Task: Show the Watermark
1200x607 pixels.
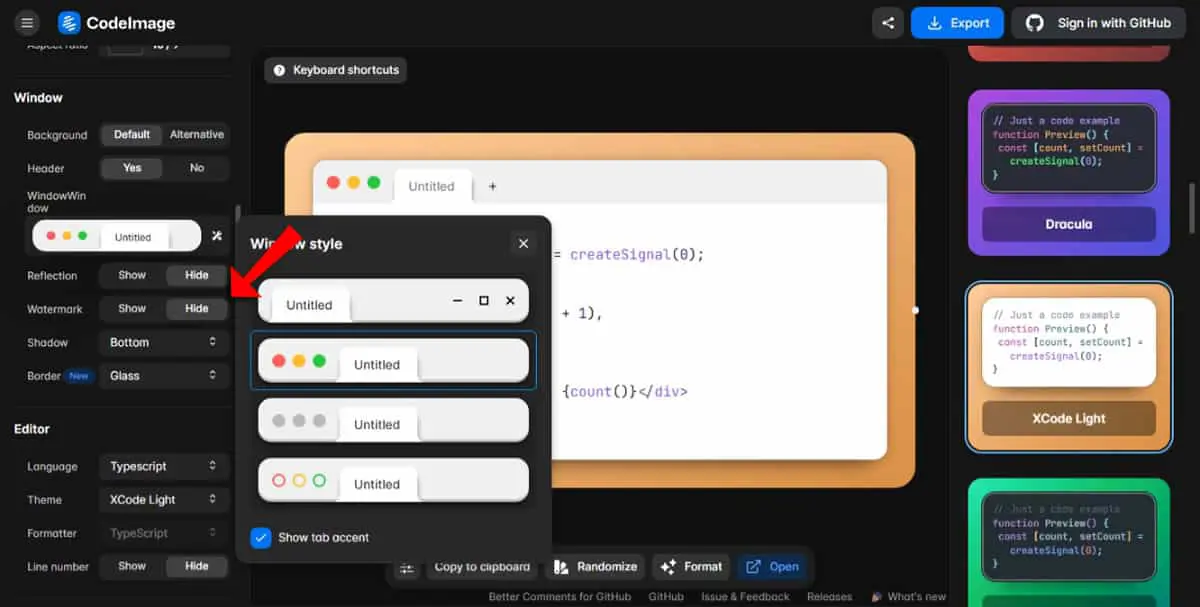Action: tap(132, 309)
